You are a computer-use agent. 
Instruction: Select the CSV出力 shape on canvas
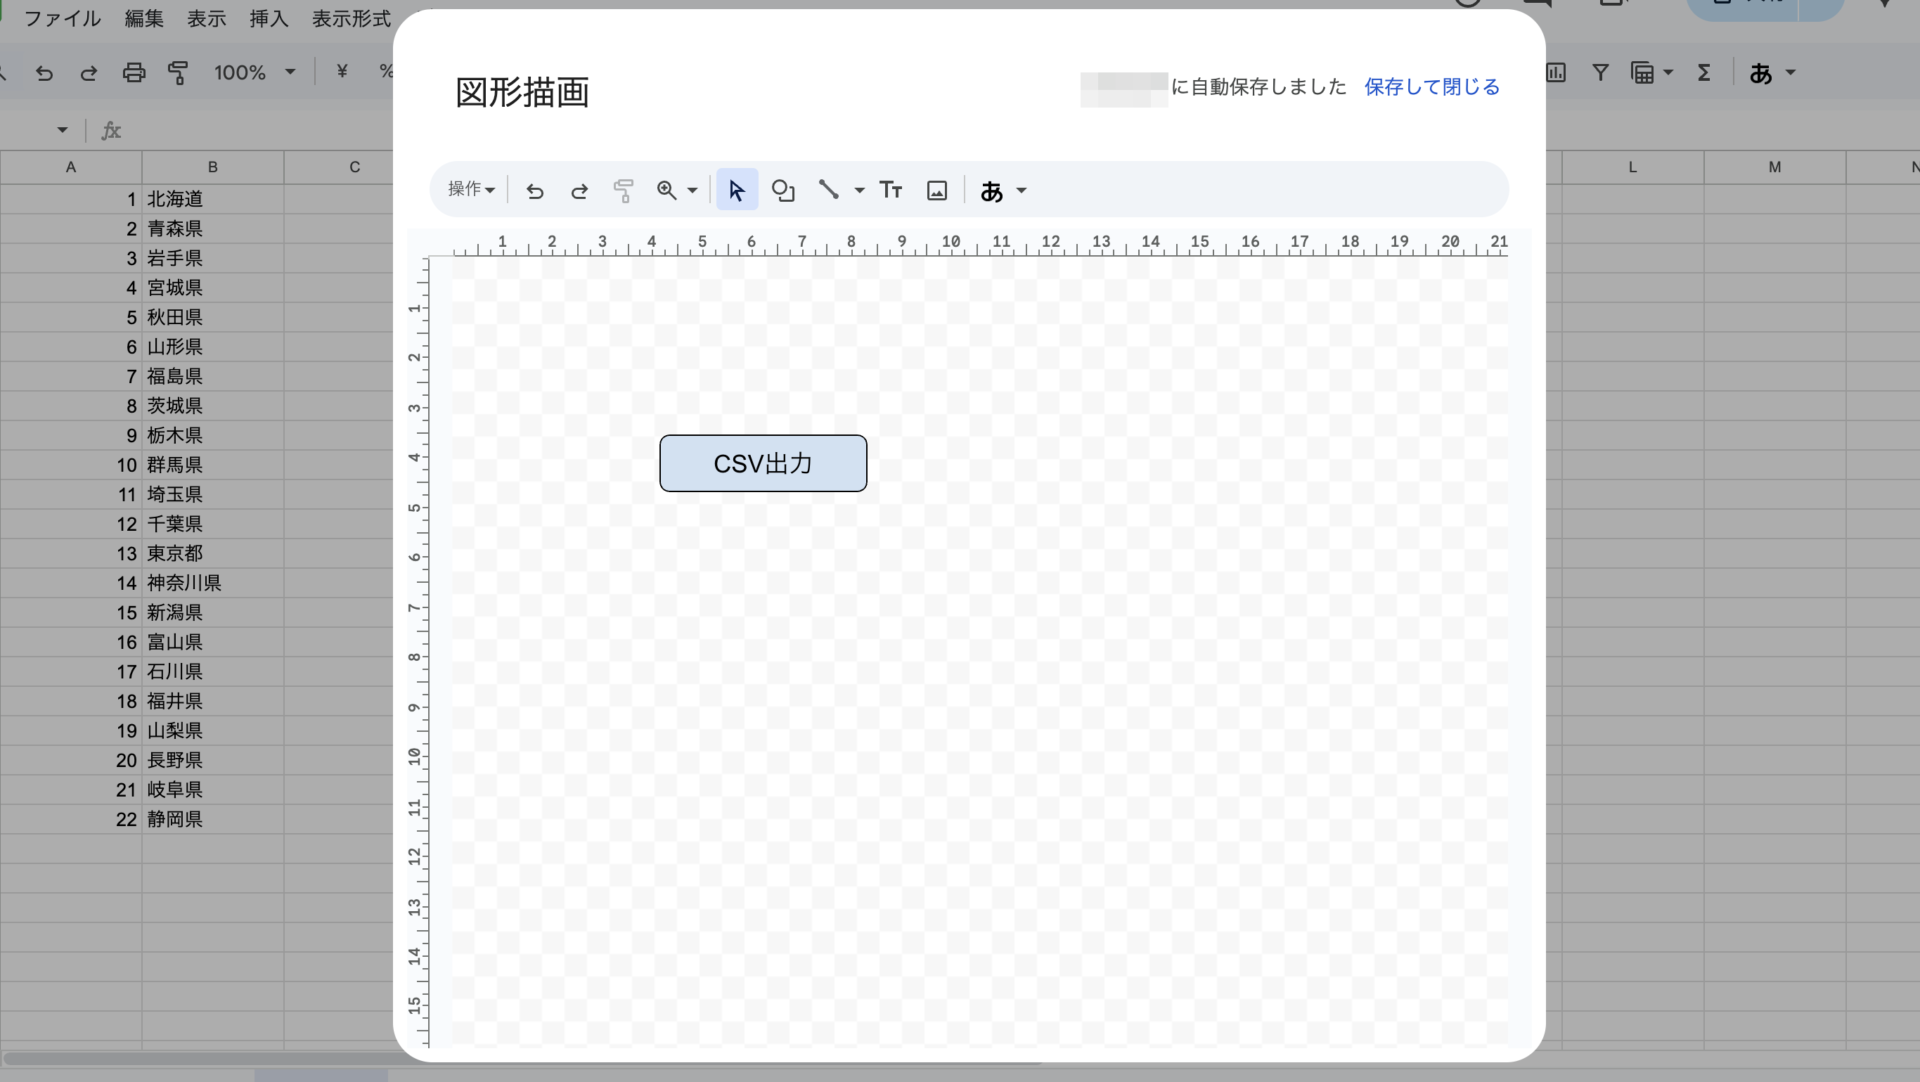(x=763, y=463)
